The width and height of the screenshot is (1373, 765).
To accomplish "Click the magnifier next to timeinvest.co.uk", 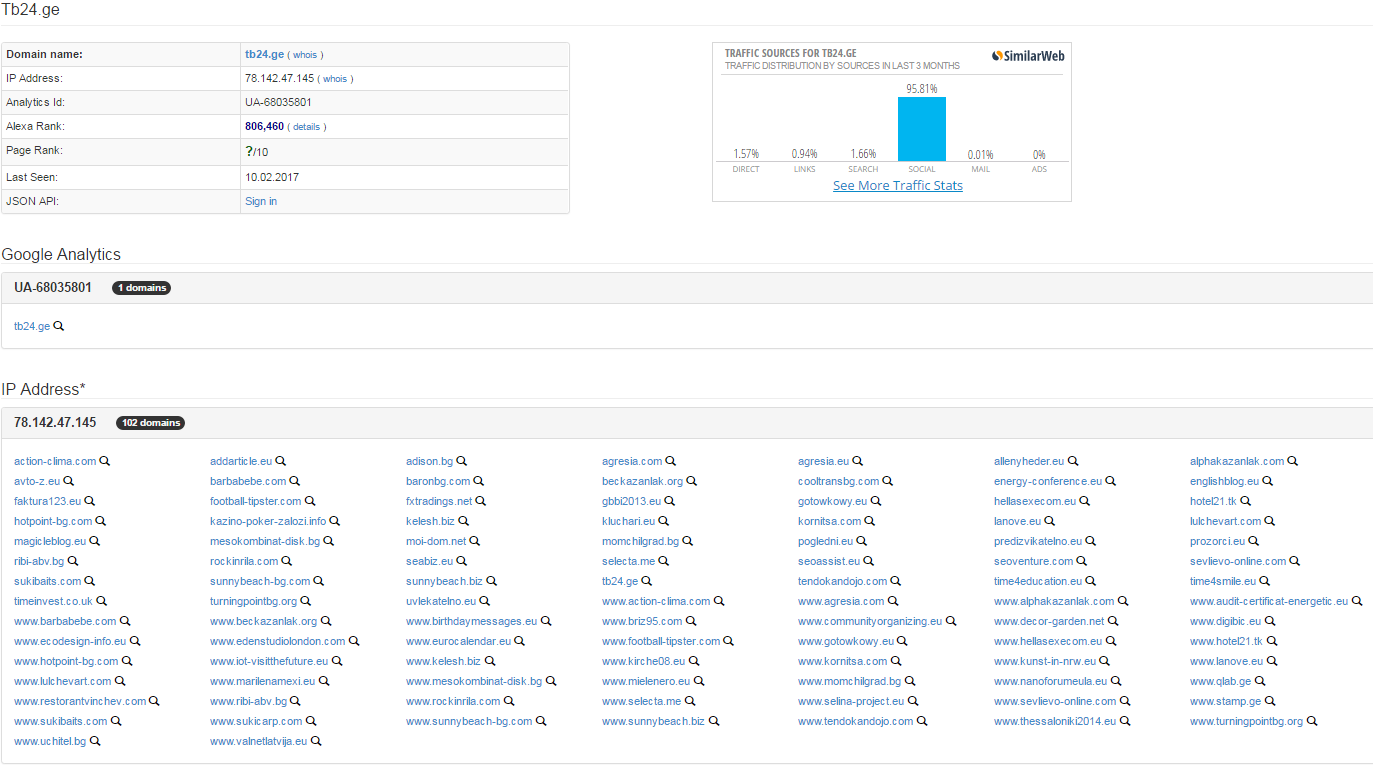I will (x=102, y=601).
